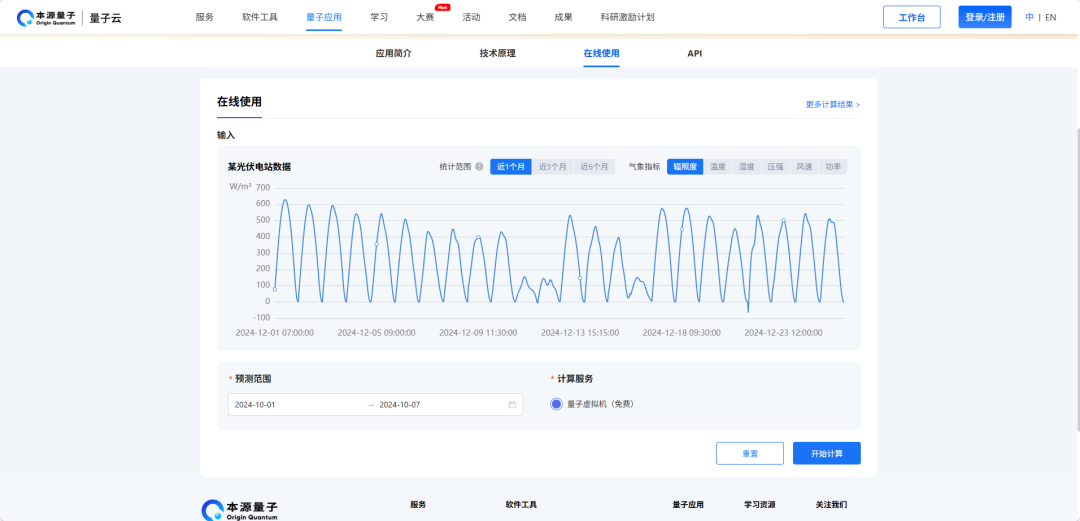Switch to 技术原理 tab
This screenshot has height=521, width=1080.
click(x=498, y=53)
